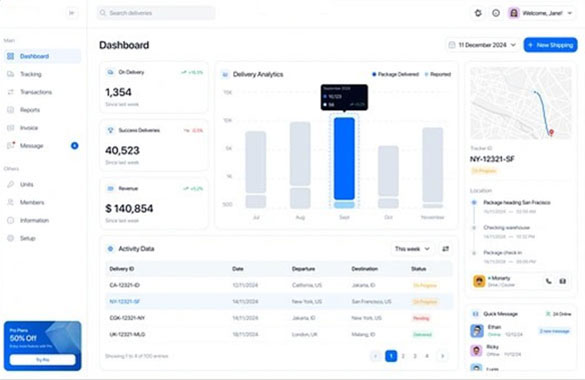Select row UK-12321-MLG
This screenshot has width=585, height=380.
[x=279, y=335]
